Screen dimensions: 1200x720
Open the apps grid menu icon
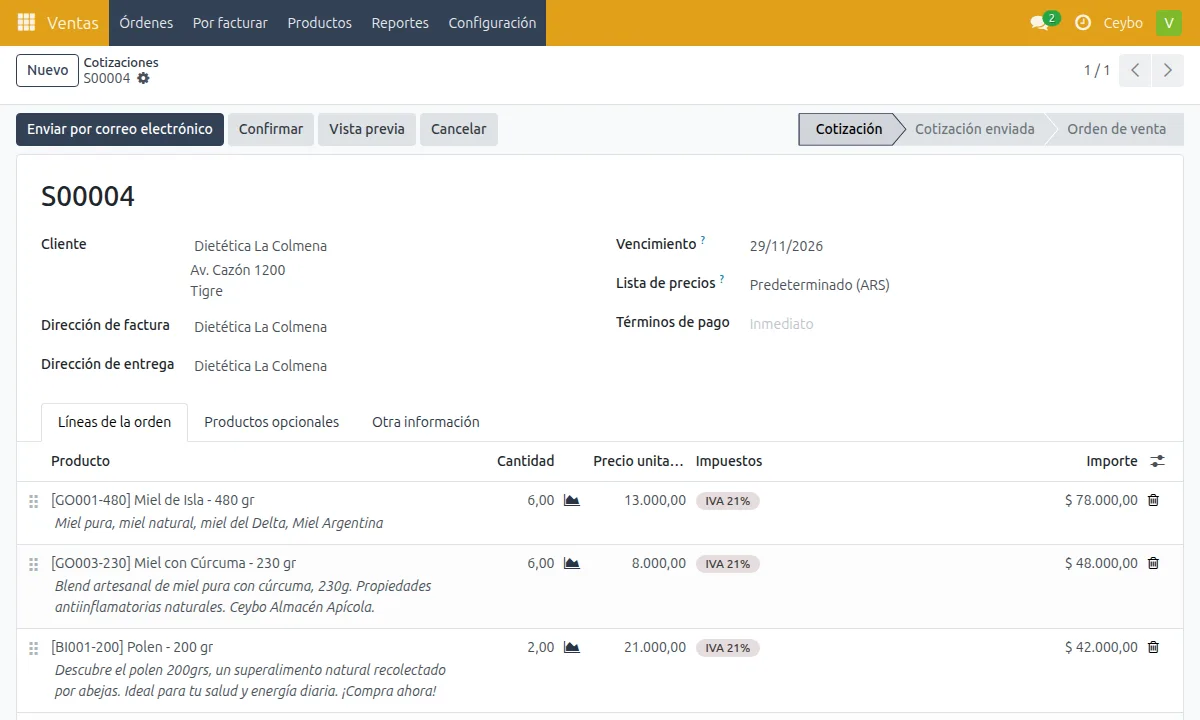pos(27,22)
